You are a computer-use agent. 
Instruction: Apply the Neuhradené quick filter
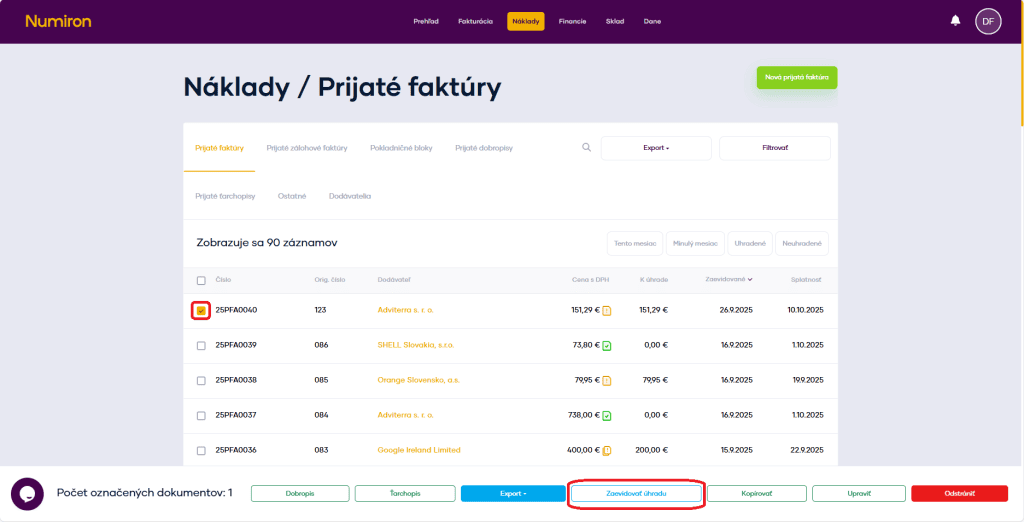pyautogui.click(x=801, y=243)
